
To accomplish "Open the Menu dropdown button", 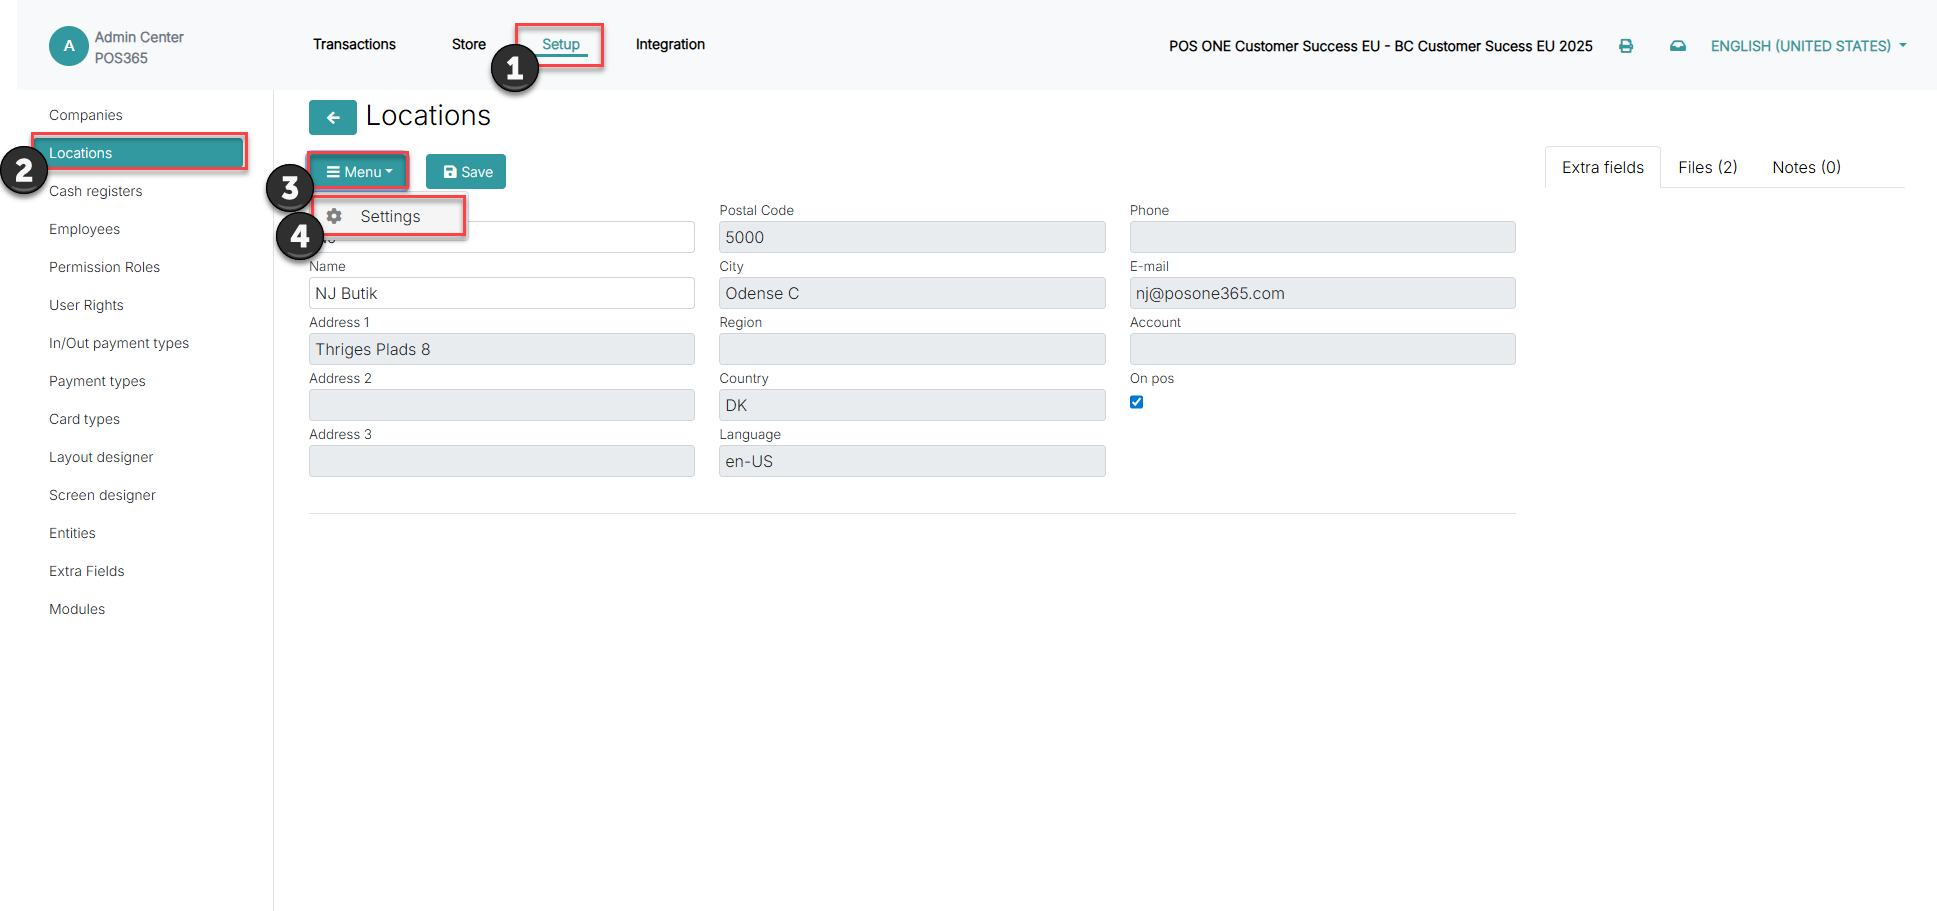I will coord(359,172).
